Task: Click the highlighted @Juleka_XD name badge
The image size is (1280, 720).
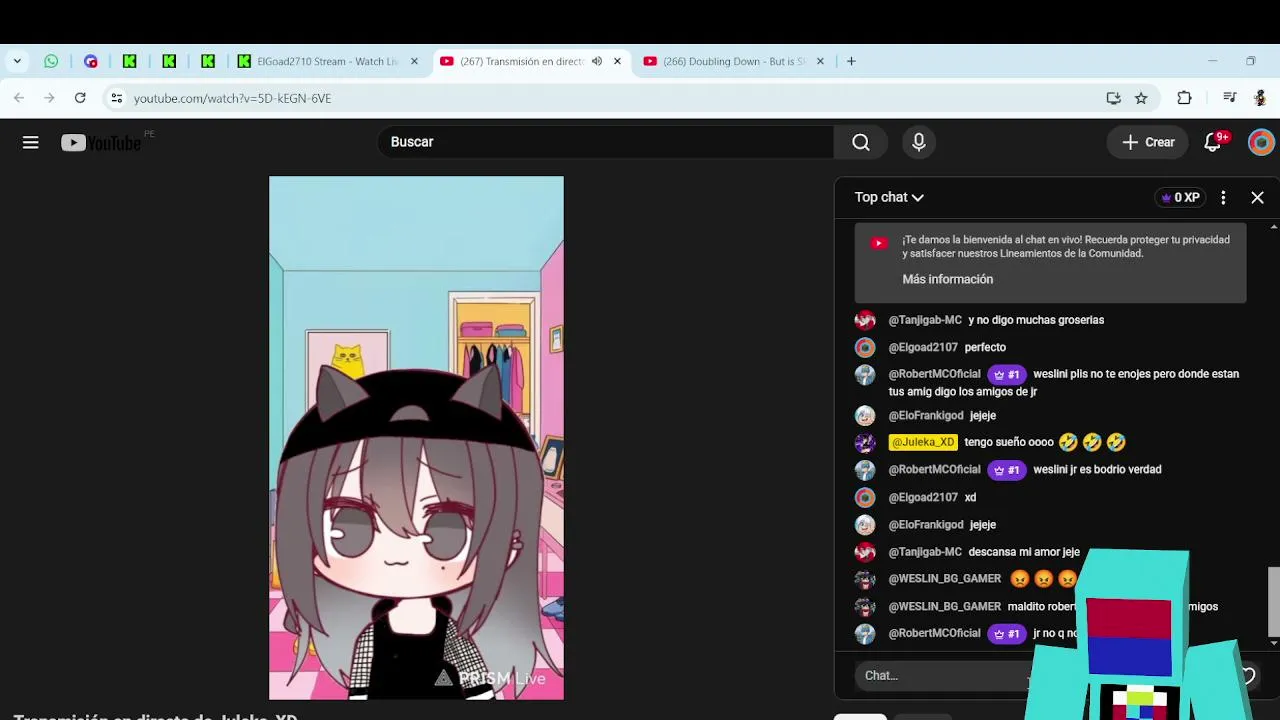Action: (923, 442)
